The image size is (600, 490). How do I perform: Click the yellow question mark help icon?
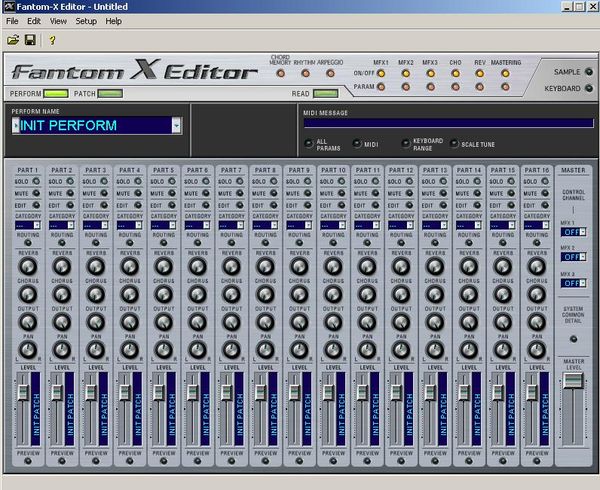pyautogui.click(x=52, y=40)
